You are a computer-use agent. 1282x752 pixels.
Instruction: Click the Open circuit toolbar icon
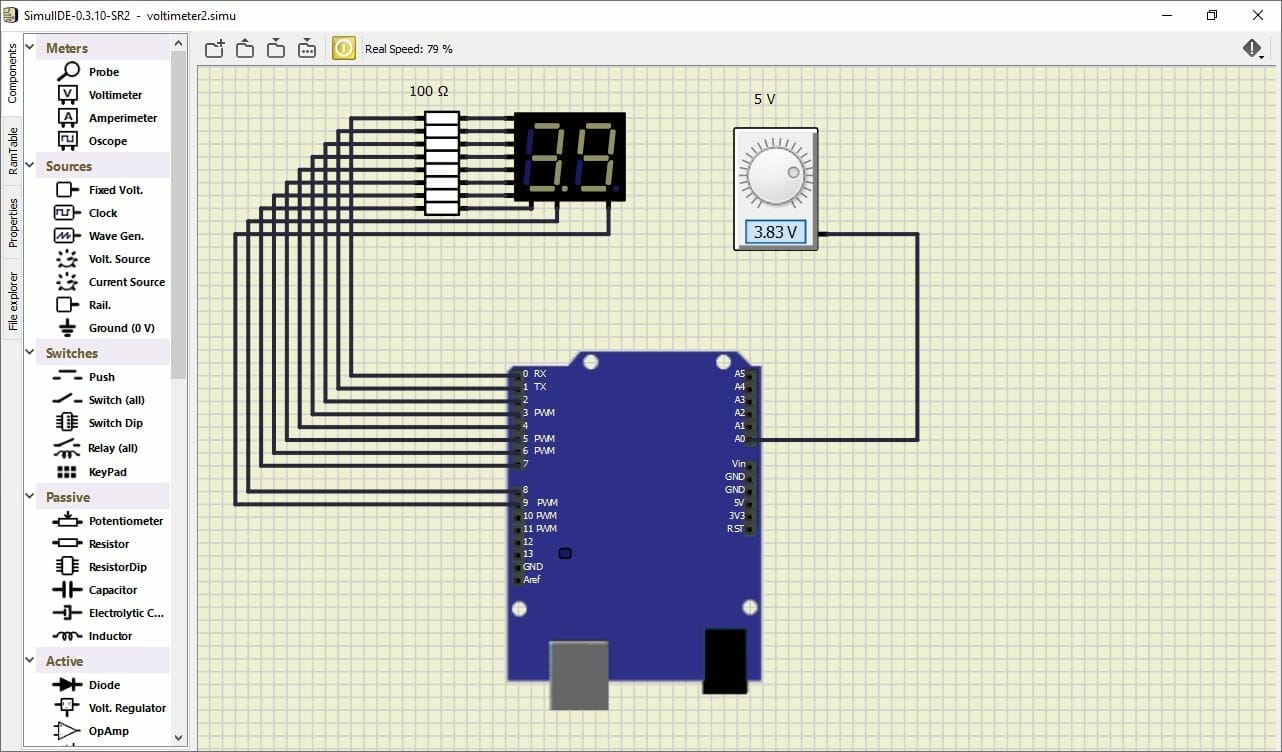click(245, 49)
